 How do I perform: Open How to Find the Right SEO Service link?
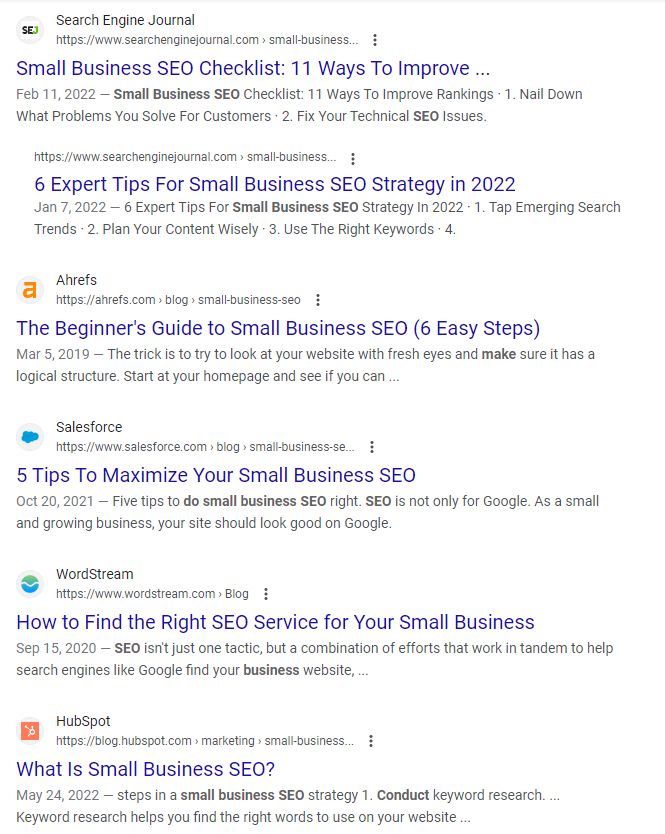[x=275, y=622]
